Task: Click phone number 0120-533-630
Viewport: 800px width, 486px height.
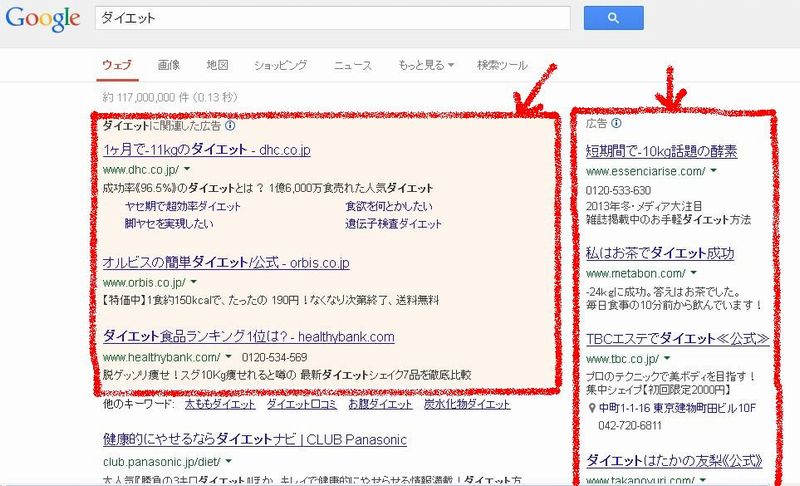Action: point(618,190)
